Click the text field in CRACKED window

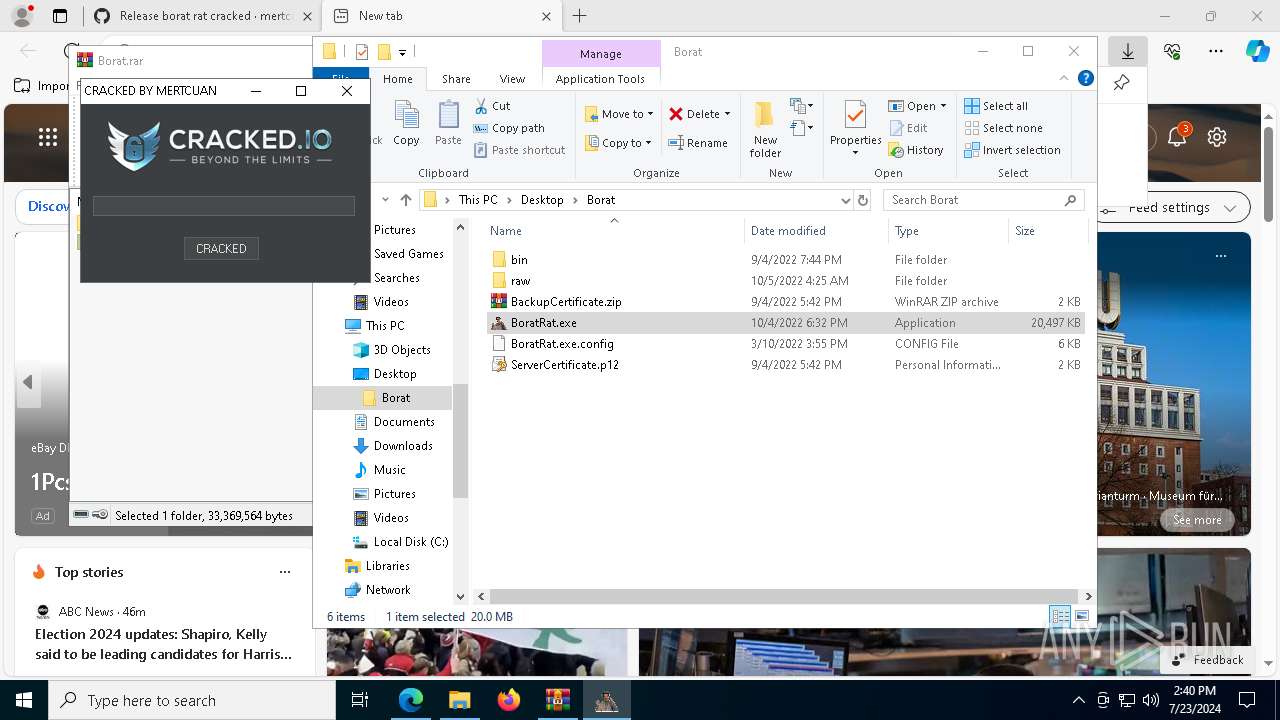224,206
